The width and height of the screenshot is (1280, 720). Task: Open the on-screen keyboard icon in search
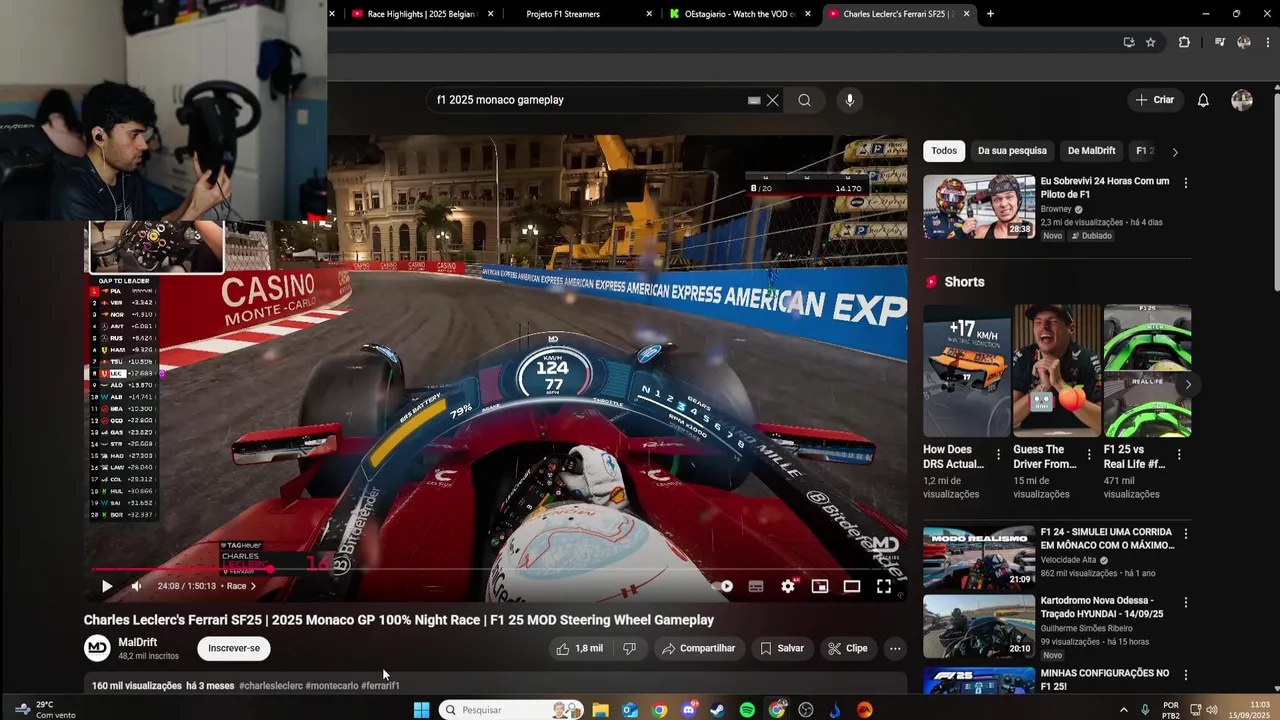coord(754,100)
